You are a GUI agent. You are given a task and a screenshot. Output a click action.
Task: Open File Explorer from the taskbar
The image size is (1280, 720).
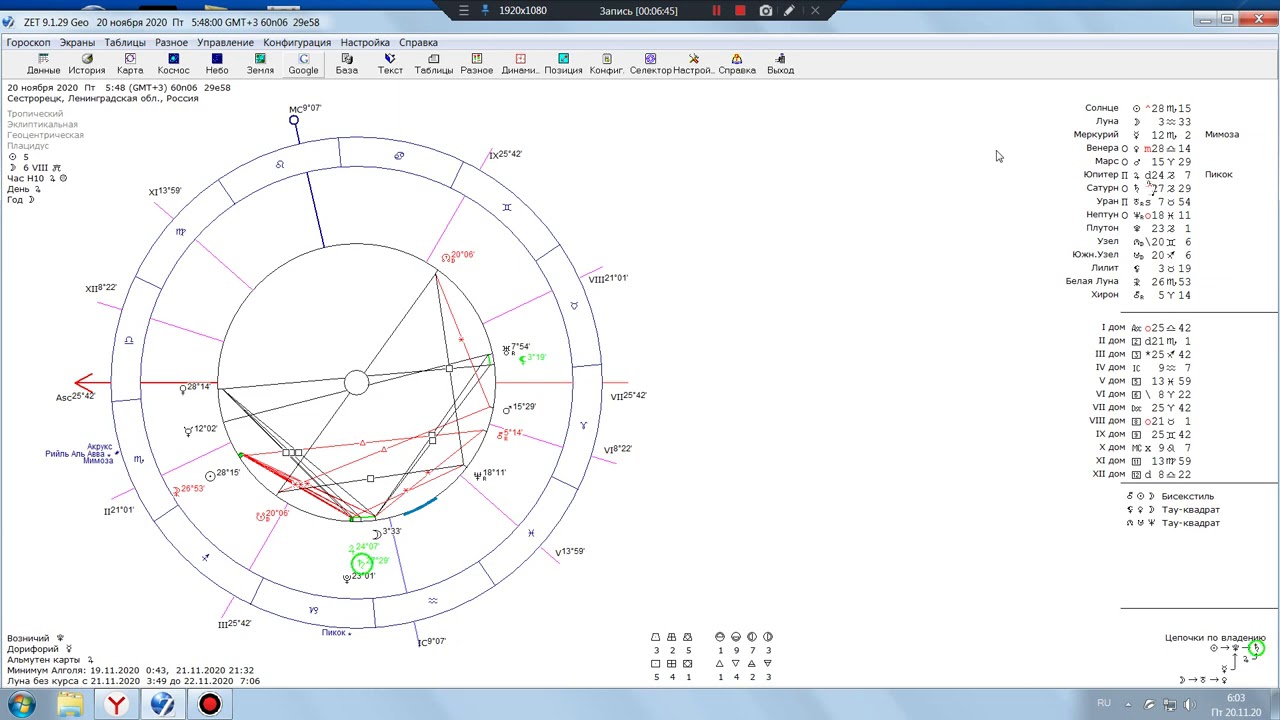click(x=69, y=704)
